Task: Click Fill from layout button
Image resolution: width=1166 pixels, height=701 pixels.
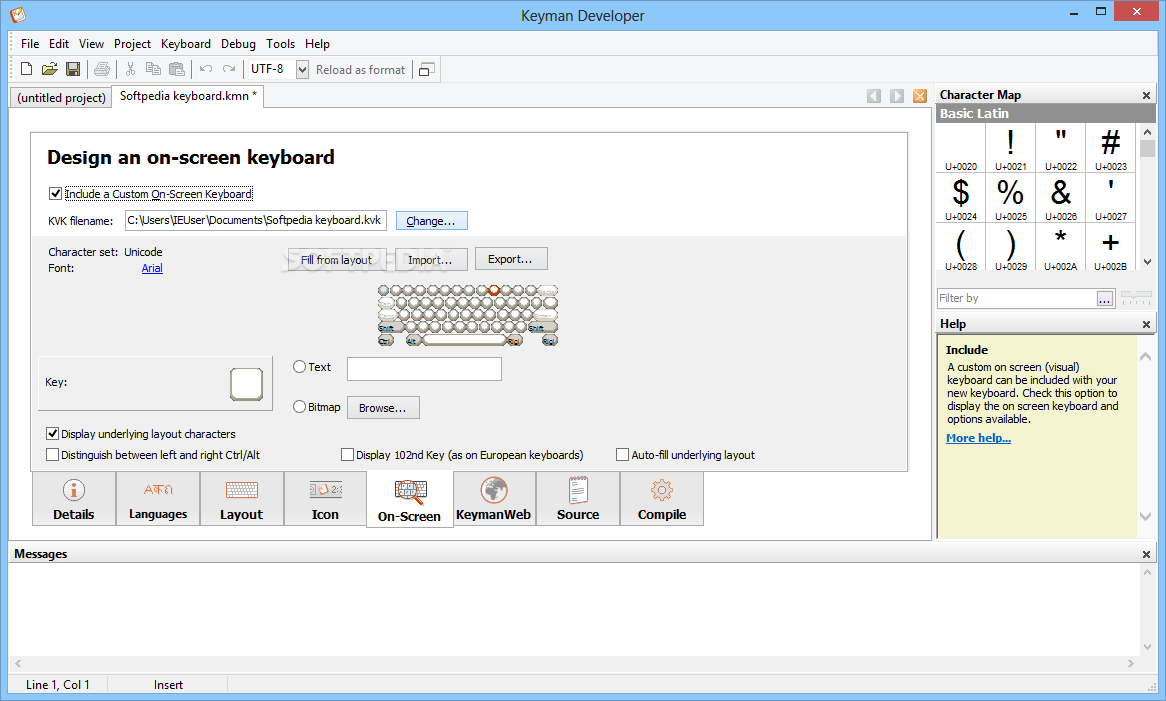Action: (336, 259)
